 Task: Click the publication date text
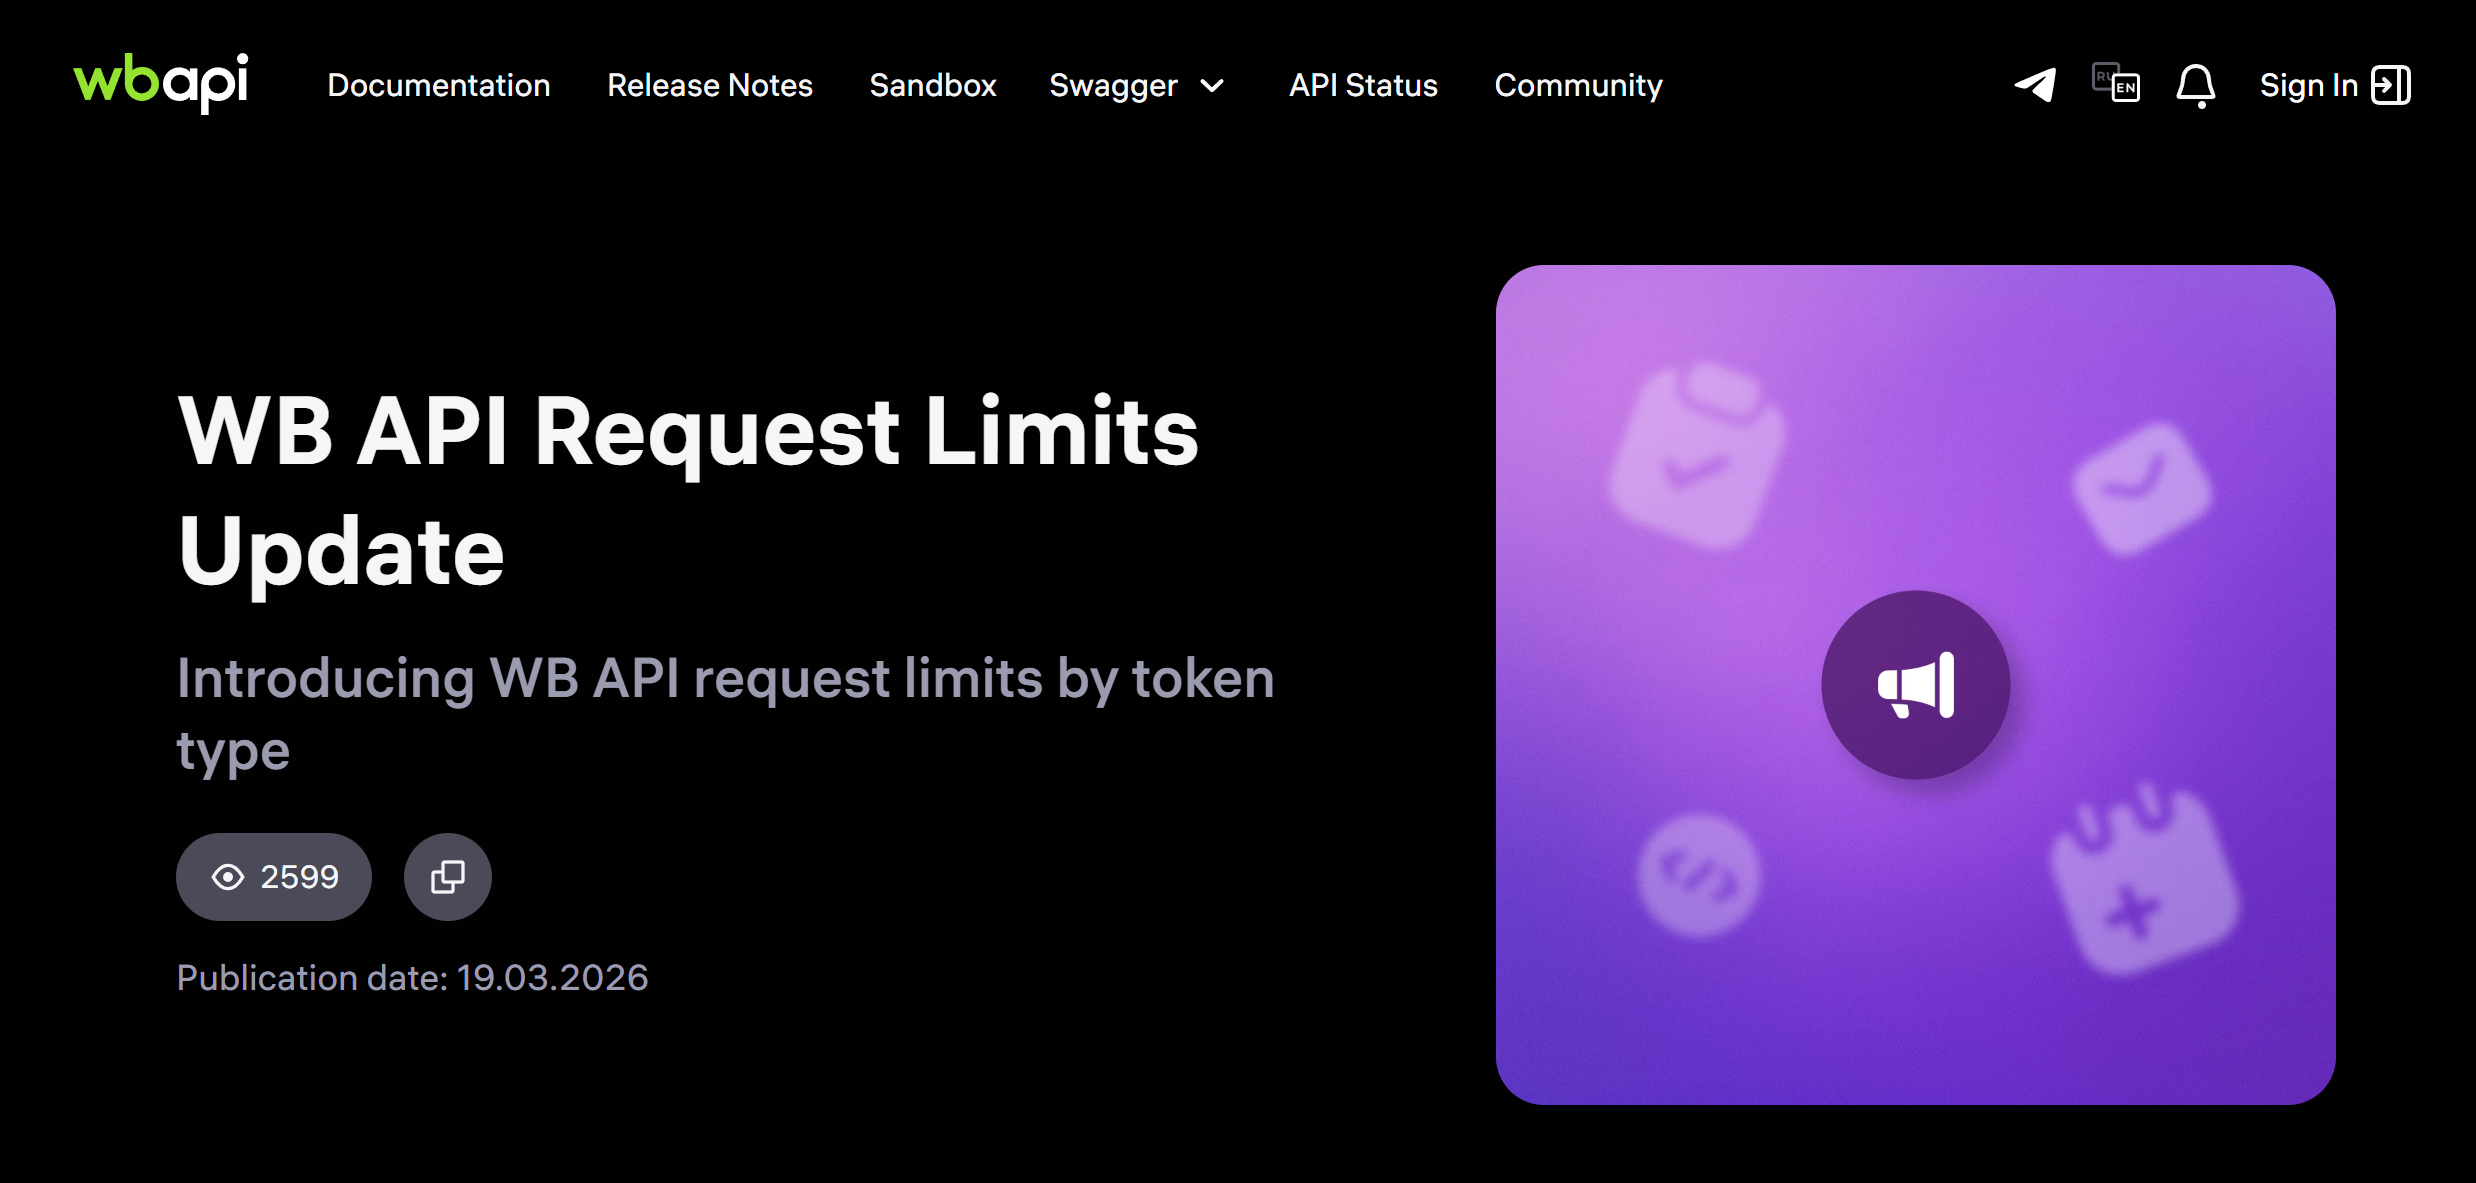[x=412, y=977]
